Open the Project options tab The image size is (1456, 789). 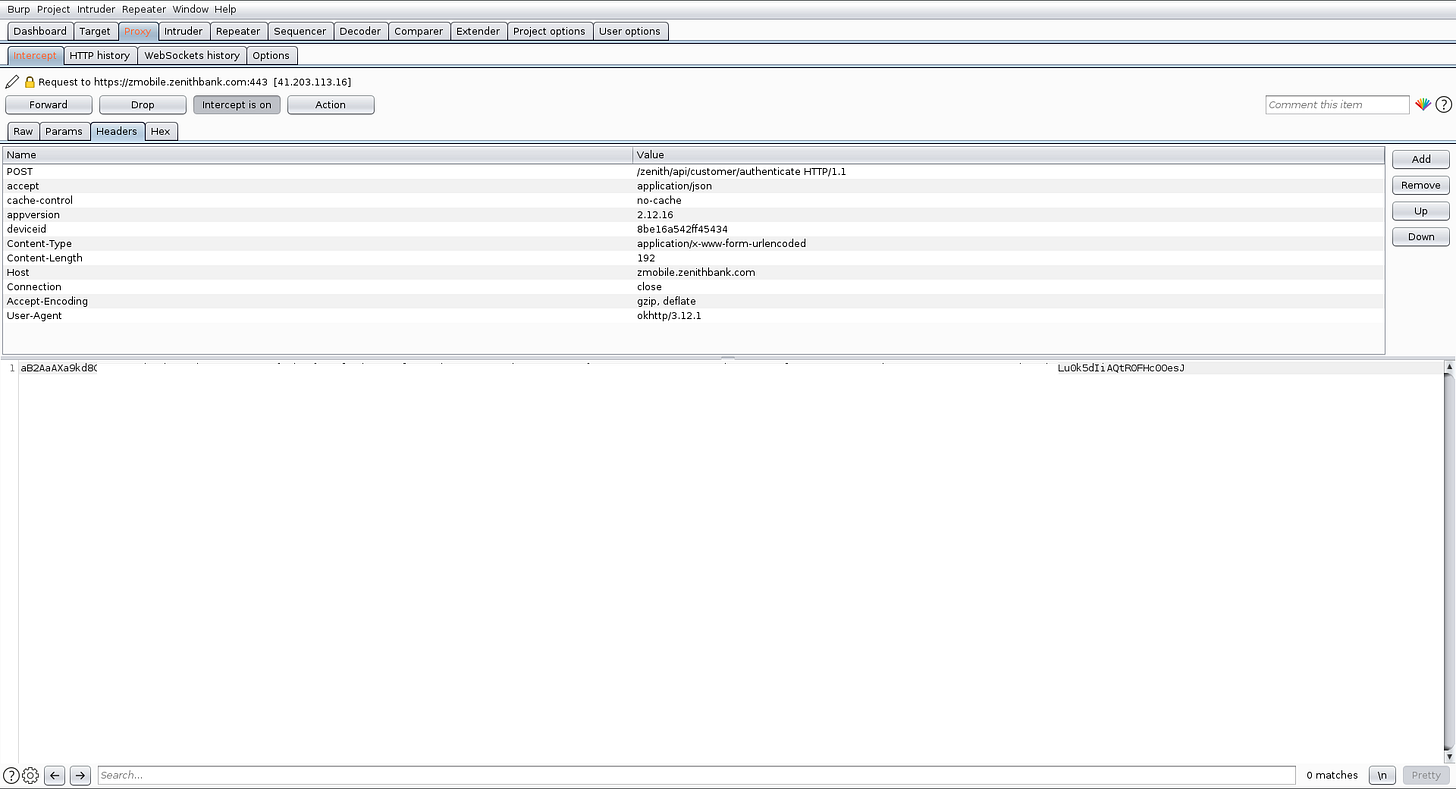click(x=549, y=31)
